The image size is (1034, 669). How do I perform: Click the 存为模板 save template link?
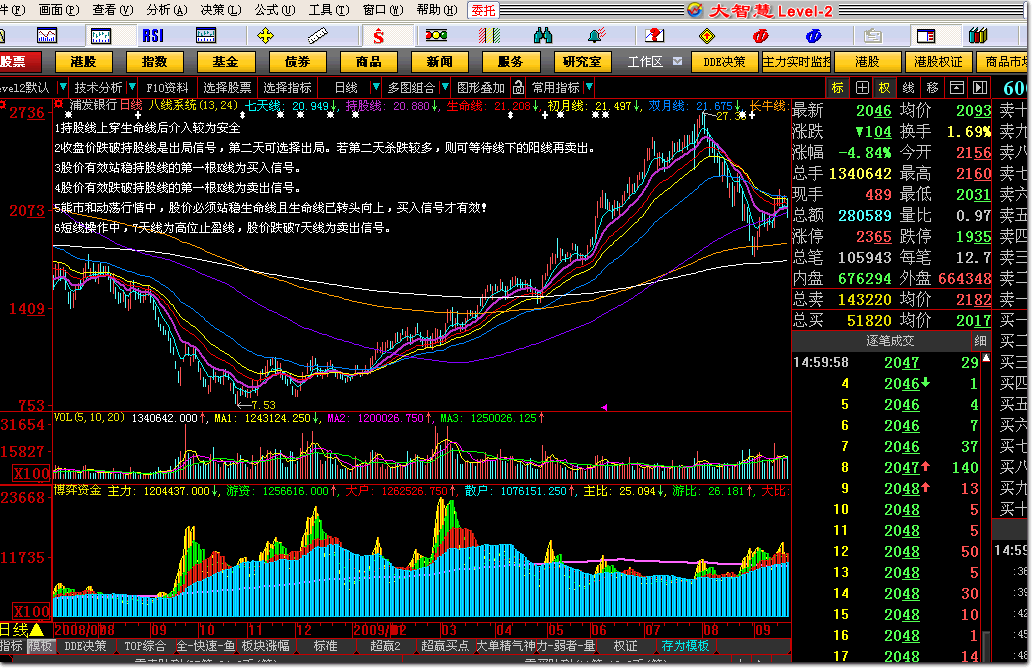click(685, 646)
